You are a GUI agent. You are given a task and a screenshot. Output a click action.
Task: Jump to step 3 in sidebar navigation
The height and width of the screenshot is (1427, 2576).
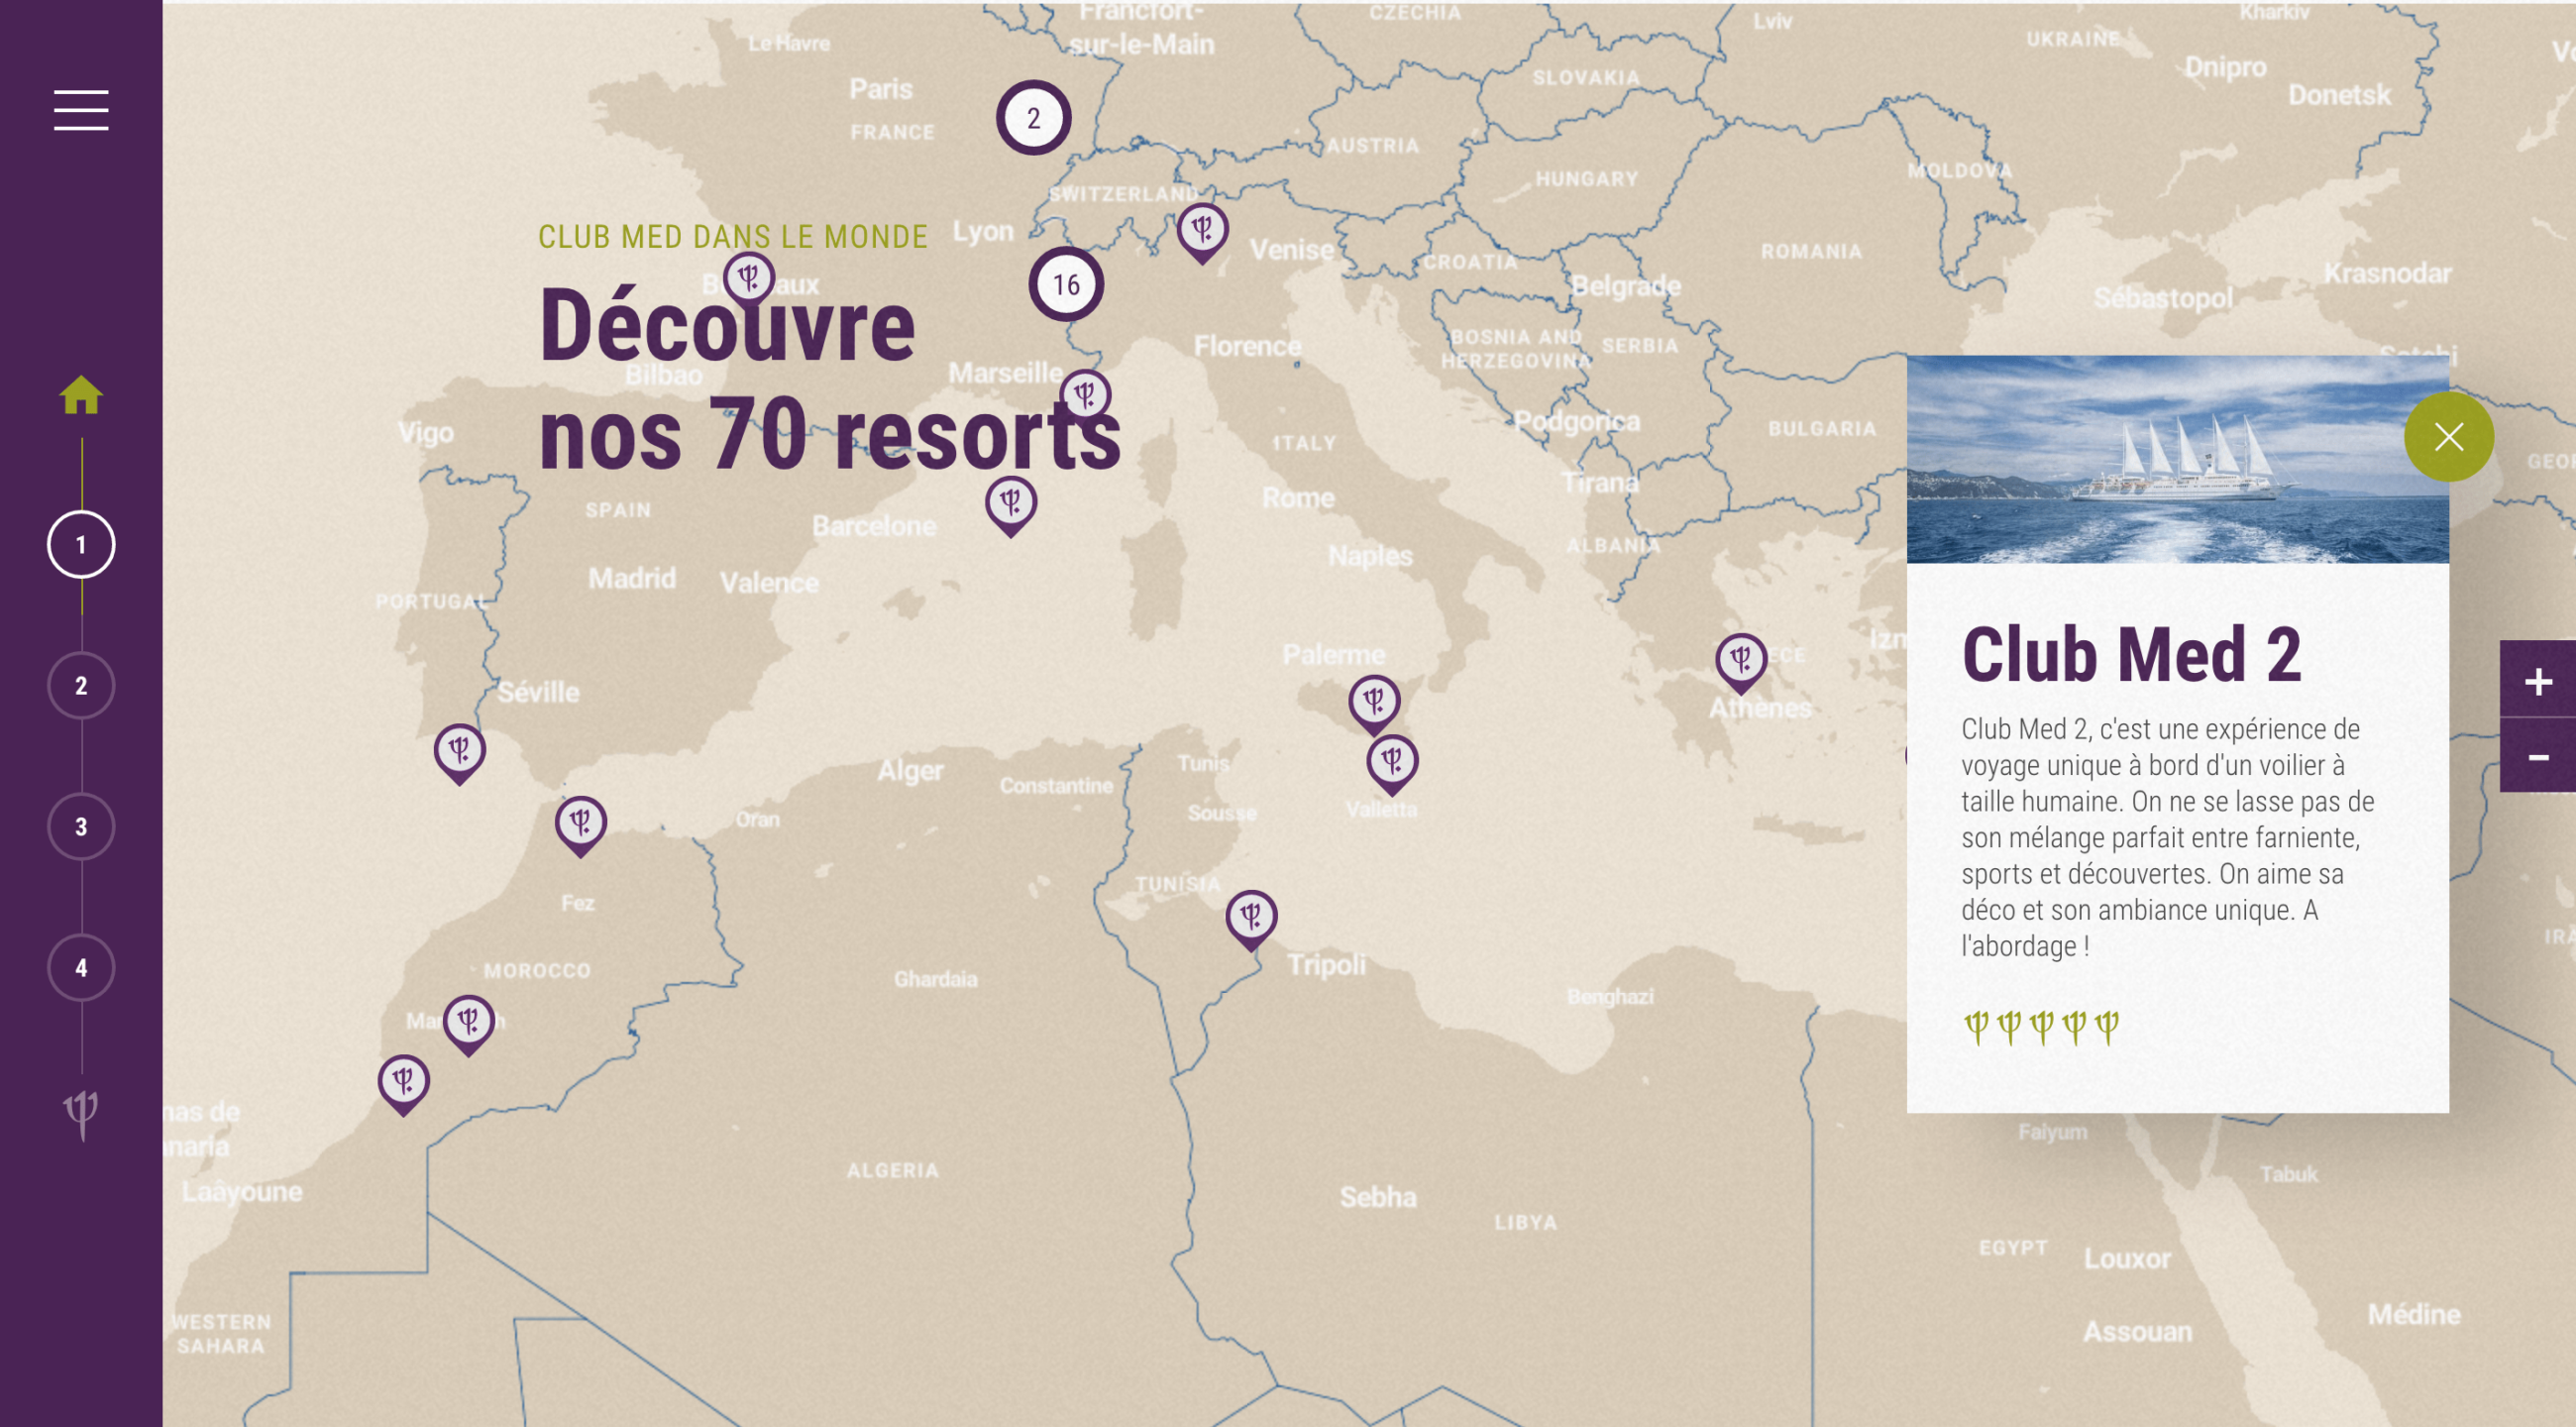pyautogui.click(x=81, y=827)
